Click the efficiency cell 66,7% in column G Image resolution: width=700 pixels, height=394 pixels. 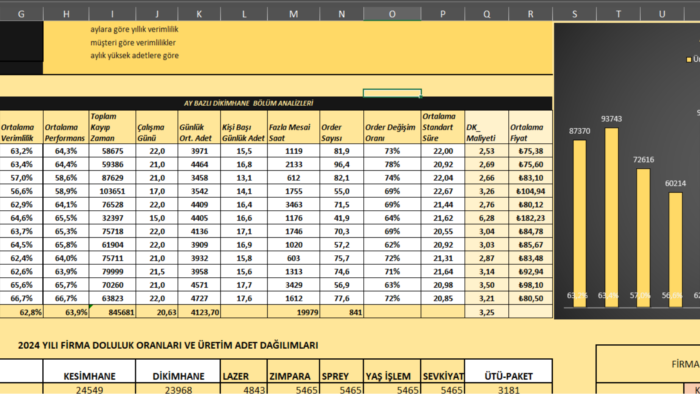[21, 298]
